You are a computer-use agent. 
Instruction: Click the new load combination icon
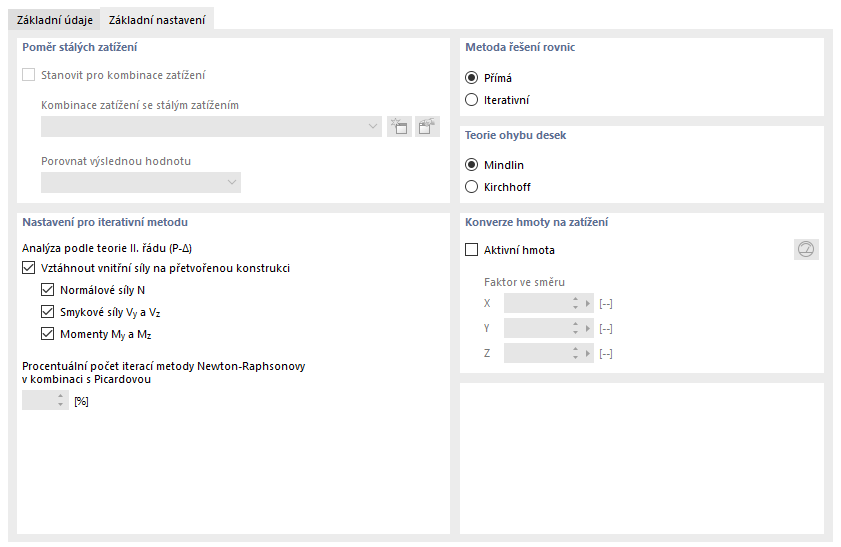pyautogui.click(x=399, y=126)
